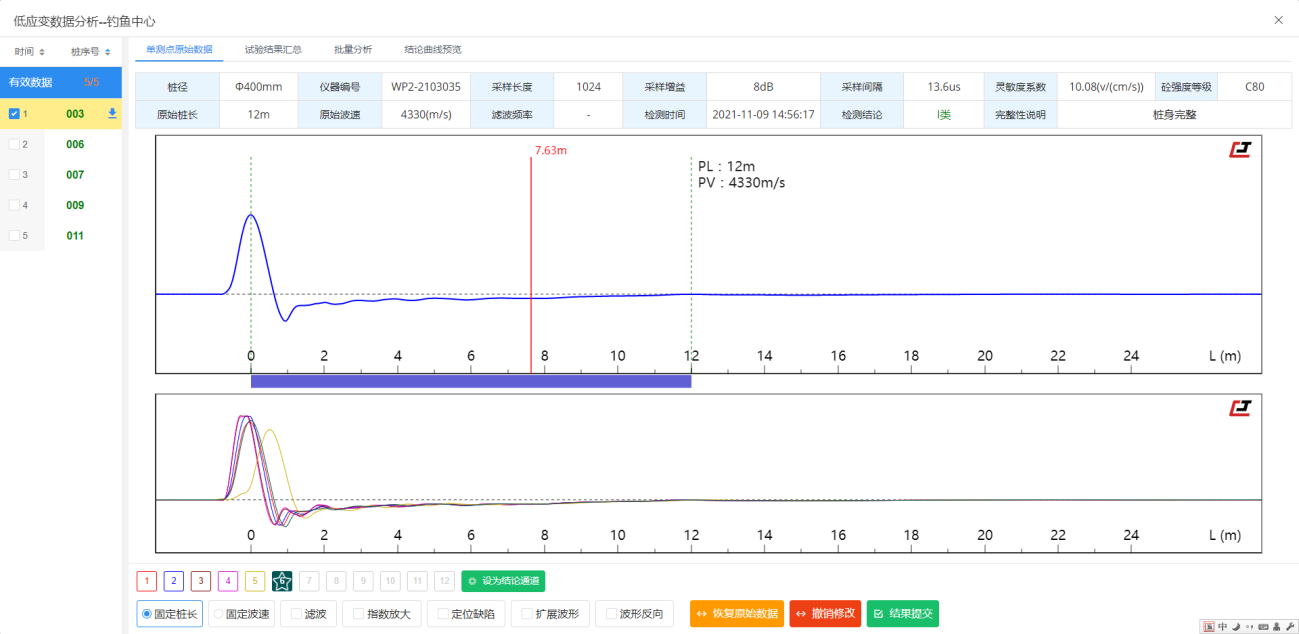This screenshot has height=634, width=1299.
Task: Enable the 指数放大 checkbox
Action: pyautogui.click(x=382, y=614)
